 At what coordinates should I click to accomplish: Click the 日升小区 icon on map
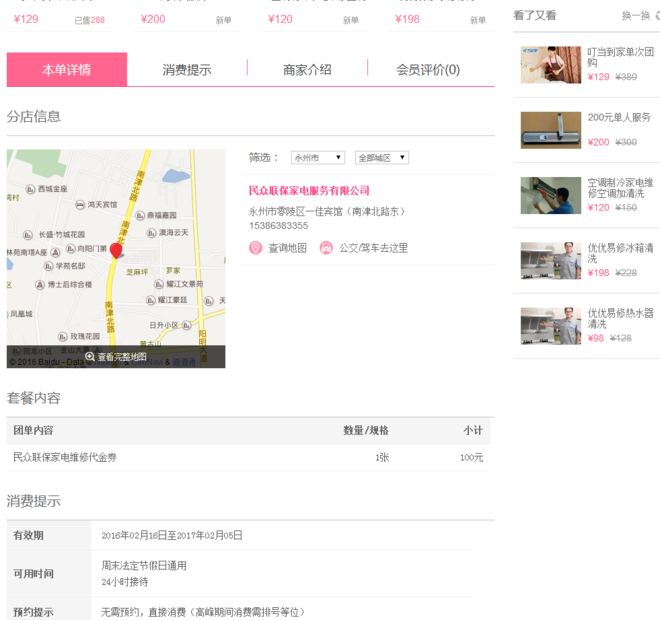(x=186, y=325)
